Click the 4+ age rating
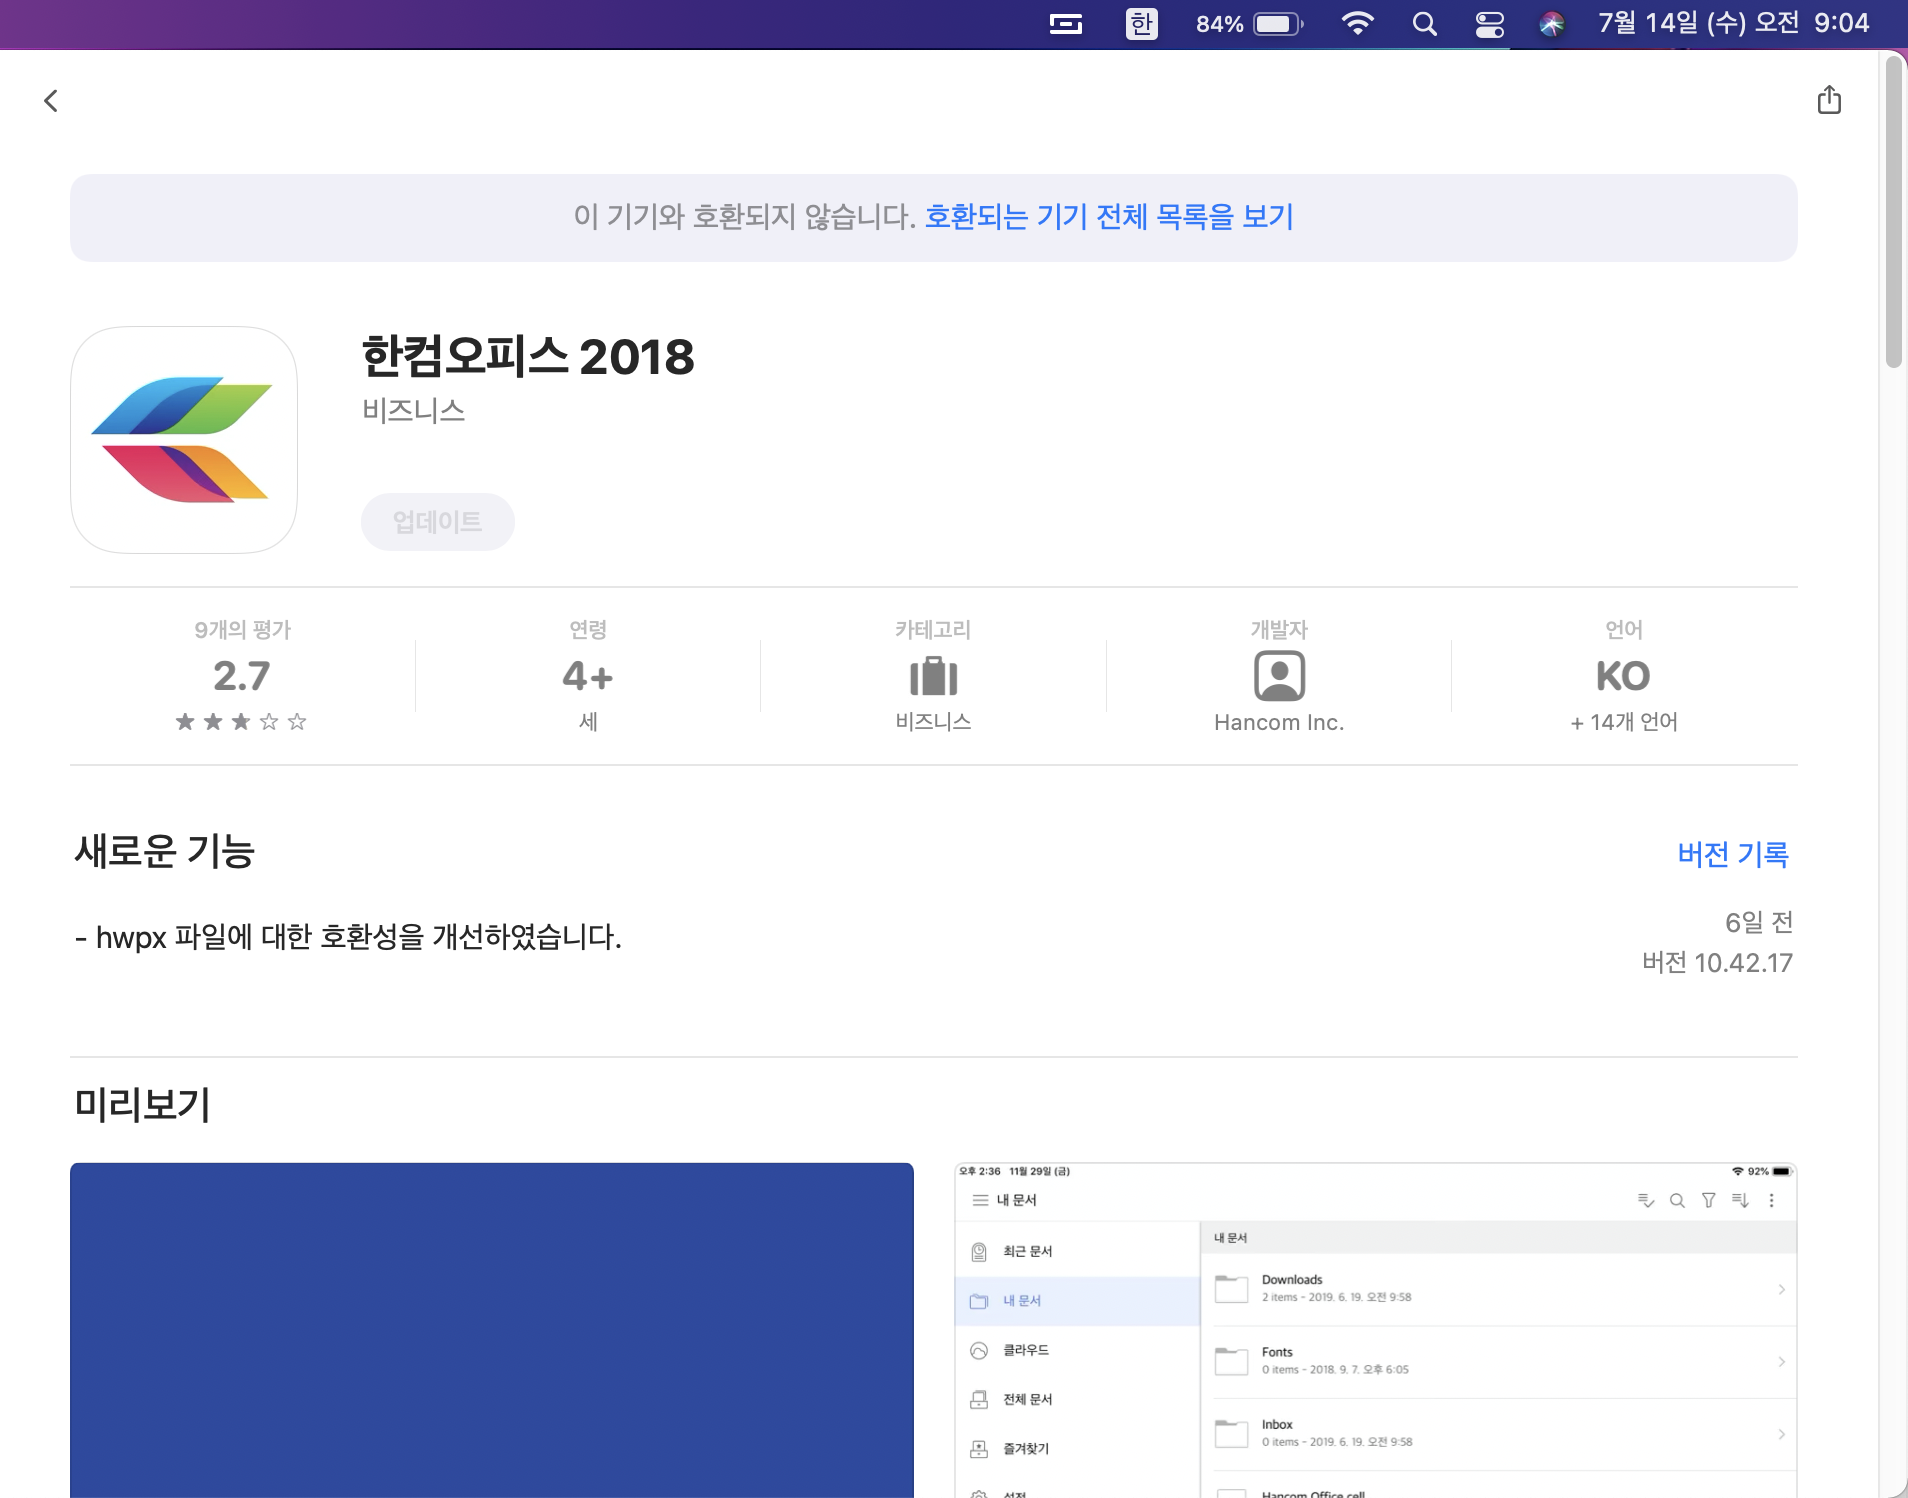The height and width of the screenshot is (1498, 1908). [588, 676]
